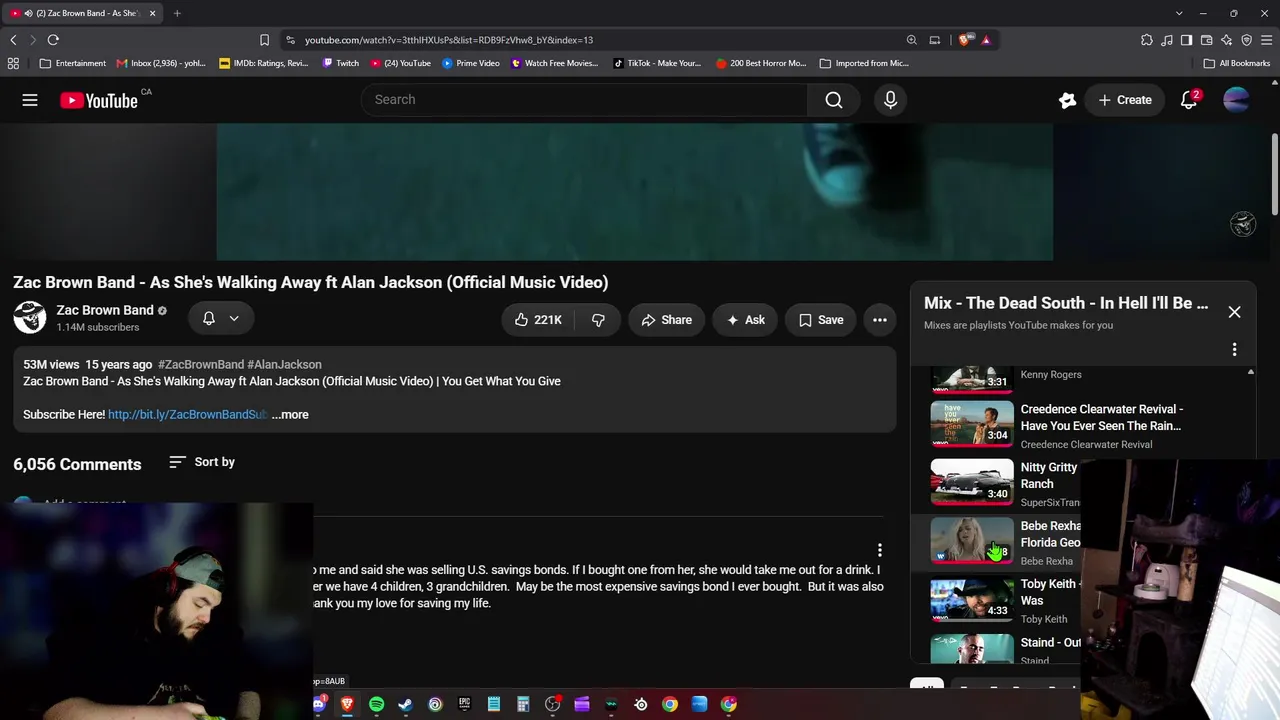Open a new browser tab
Screen dimensions: 1280x720
177,13
